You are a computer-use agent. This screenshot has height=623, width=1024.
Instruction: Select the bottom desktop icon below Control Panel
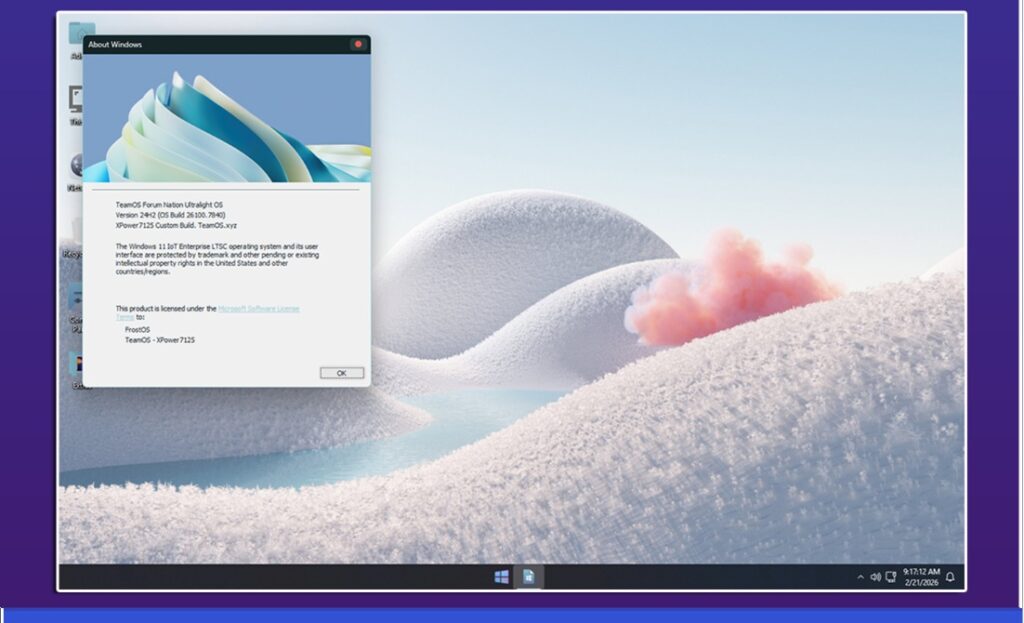click(x=76, y=362)
